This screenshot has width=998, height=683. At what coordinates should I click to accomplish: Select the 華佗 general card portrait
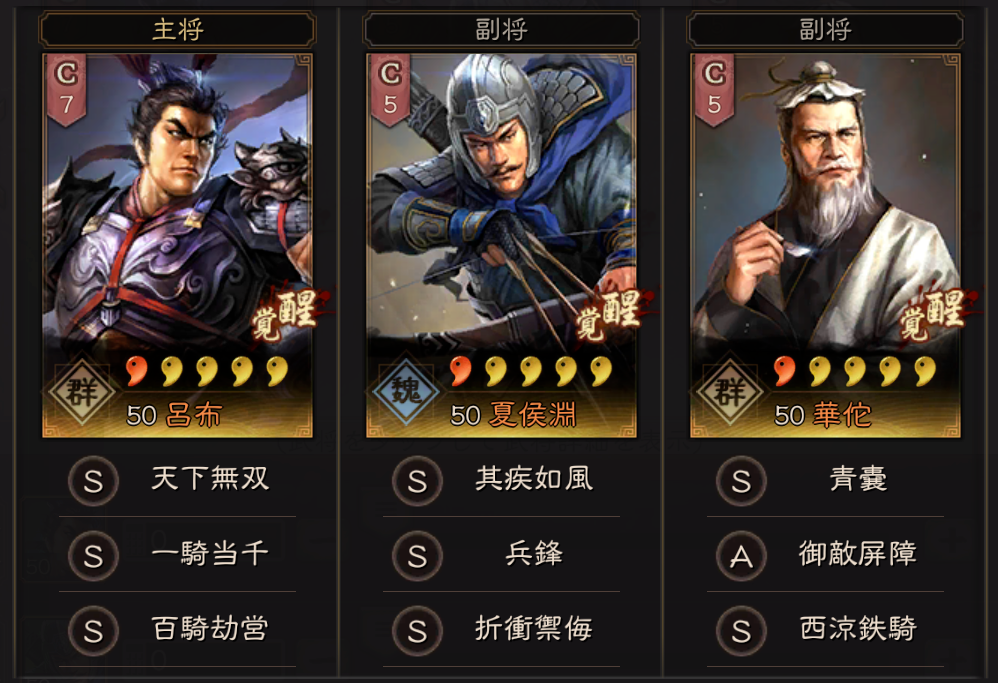826,246
